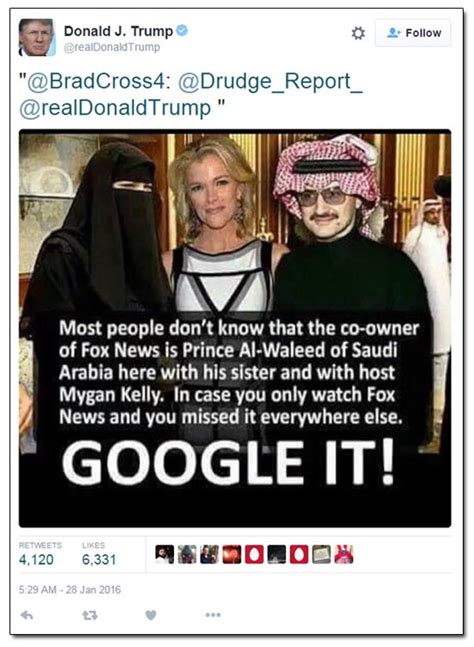View the 6,331 likes count

tap(99, 560)
